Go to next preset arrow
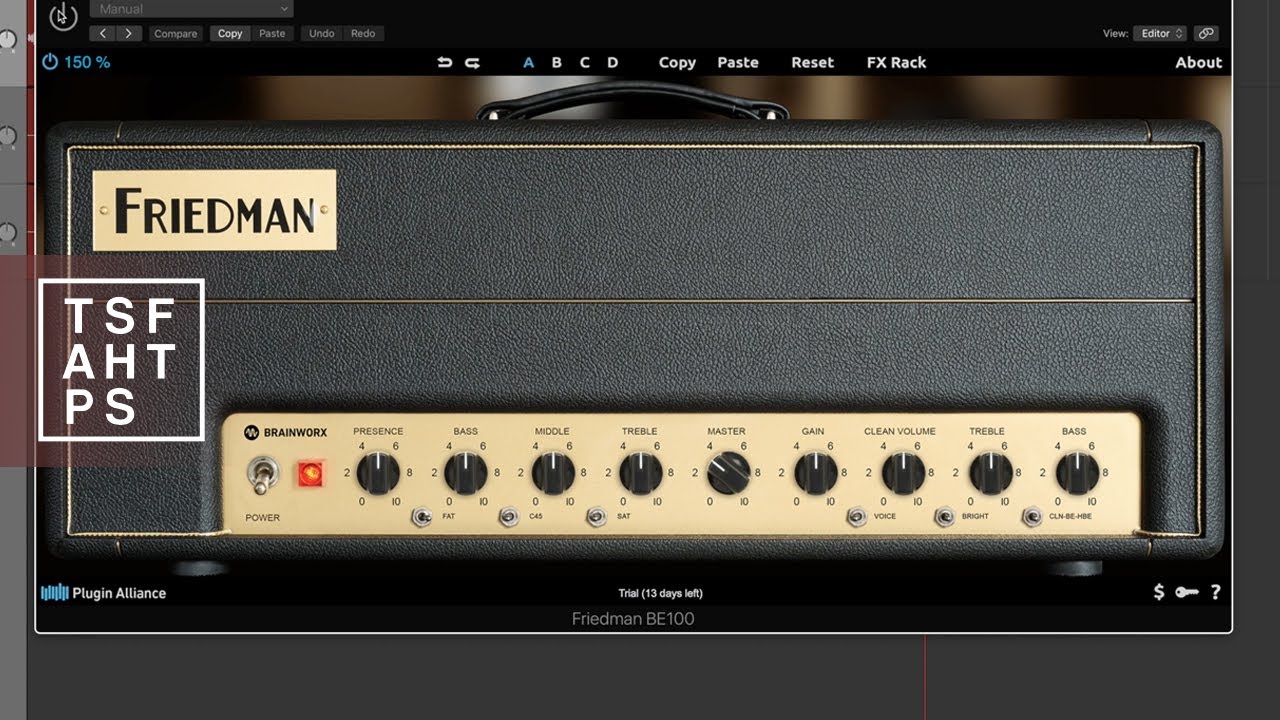This screenshot has width=1280, height=720. pyautogui.click(x=129, y=33)
